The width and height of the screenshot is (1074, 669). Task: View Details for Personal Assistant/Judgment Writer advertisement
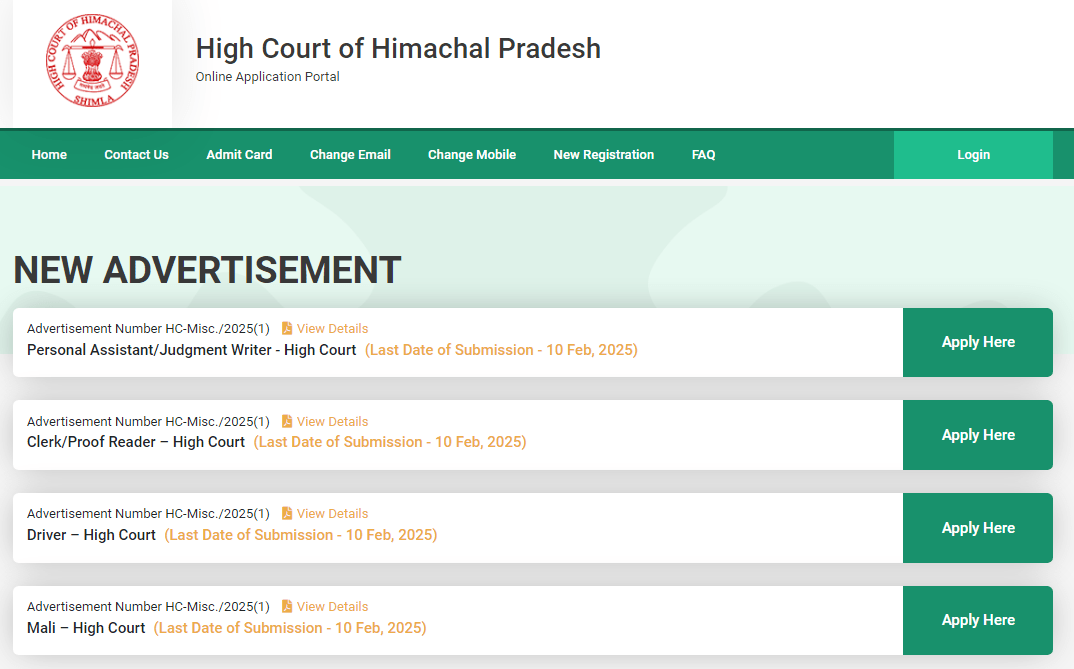[x=332, y=329]
